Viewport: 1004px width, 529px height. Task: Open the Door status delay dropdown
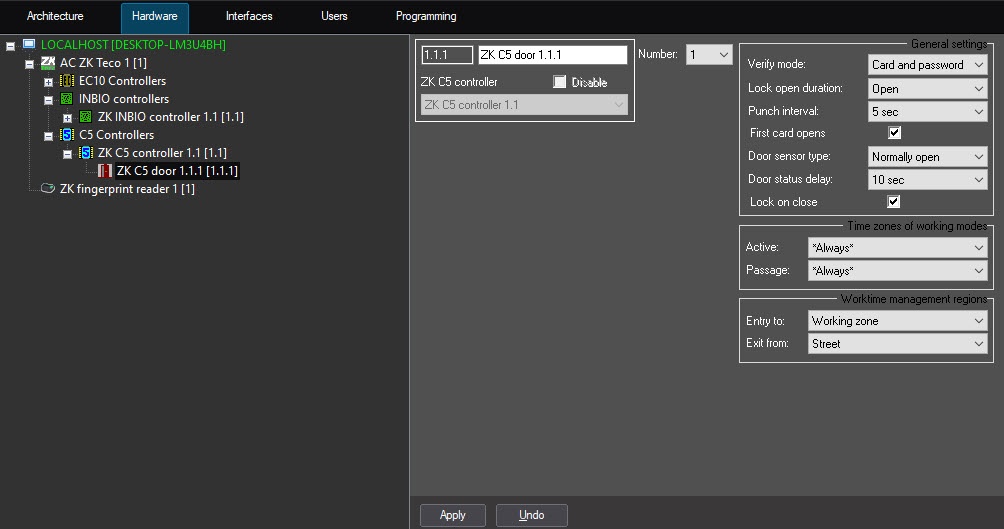927,179
